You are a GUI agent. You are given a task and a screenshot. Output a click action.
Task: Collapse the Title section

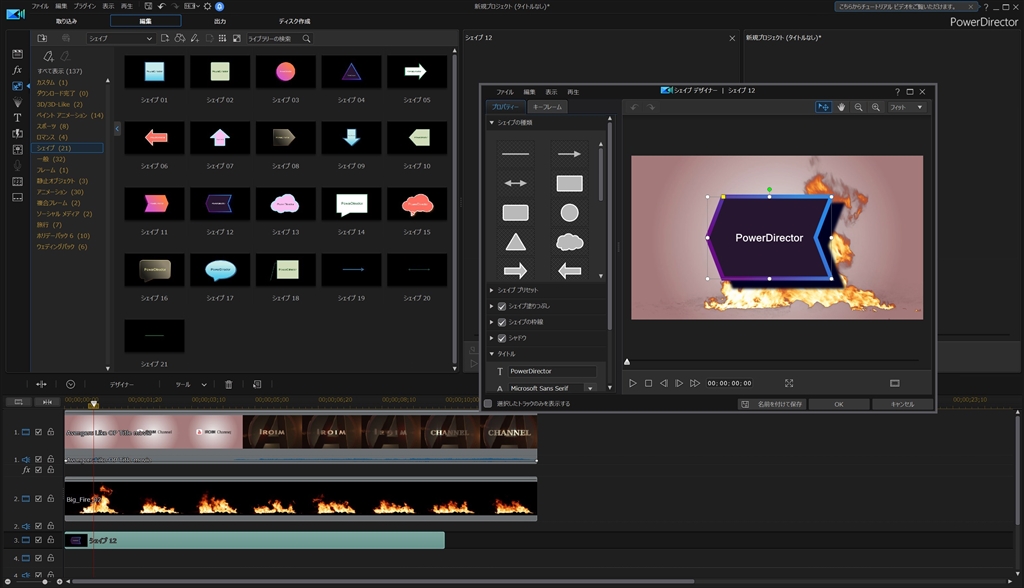pos(492,354)
